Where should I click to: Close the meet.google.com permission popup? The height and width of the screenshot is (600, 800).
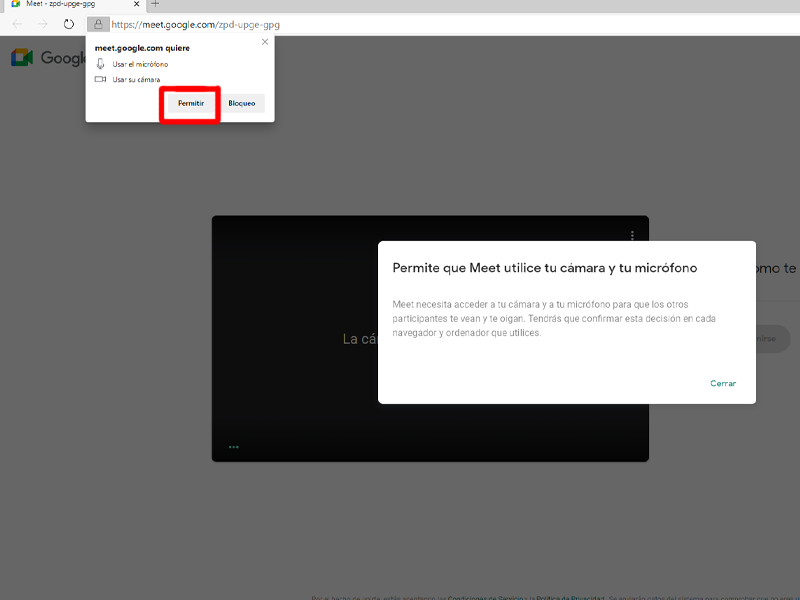(265, 42)
